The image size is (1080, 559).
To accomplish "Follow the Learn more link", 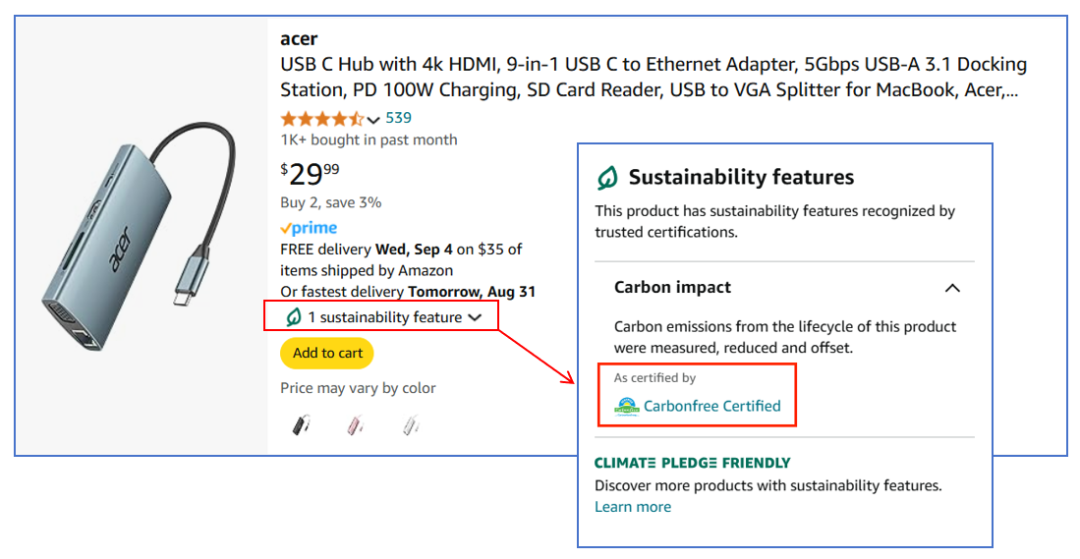I will [633, 507].
